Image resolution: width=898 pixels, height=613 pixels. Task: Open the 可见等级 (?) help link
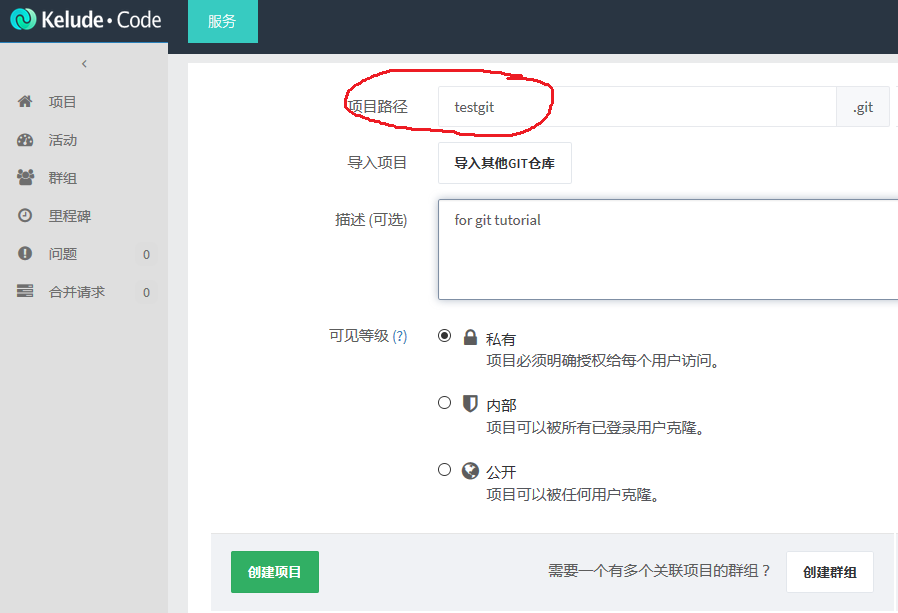[x=400, y=336]
